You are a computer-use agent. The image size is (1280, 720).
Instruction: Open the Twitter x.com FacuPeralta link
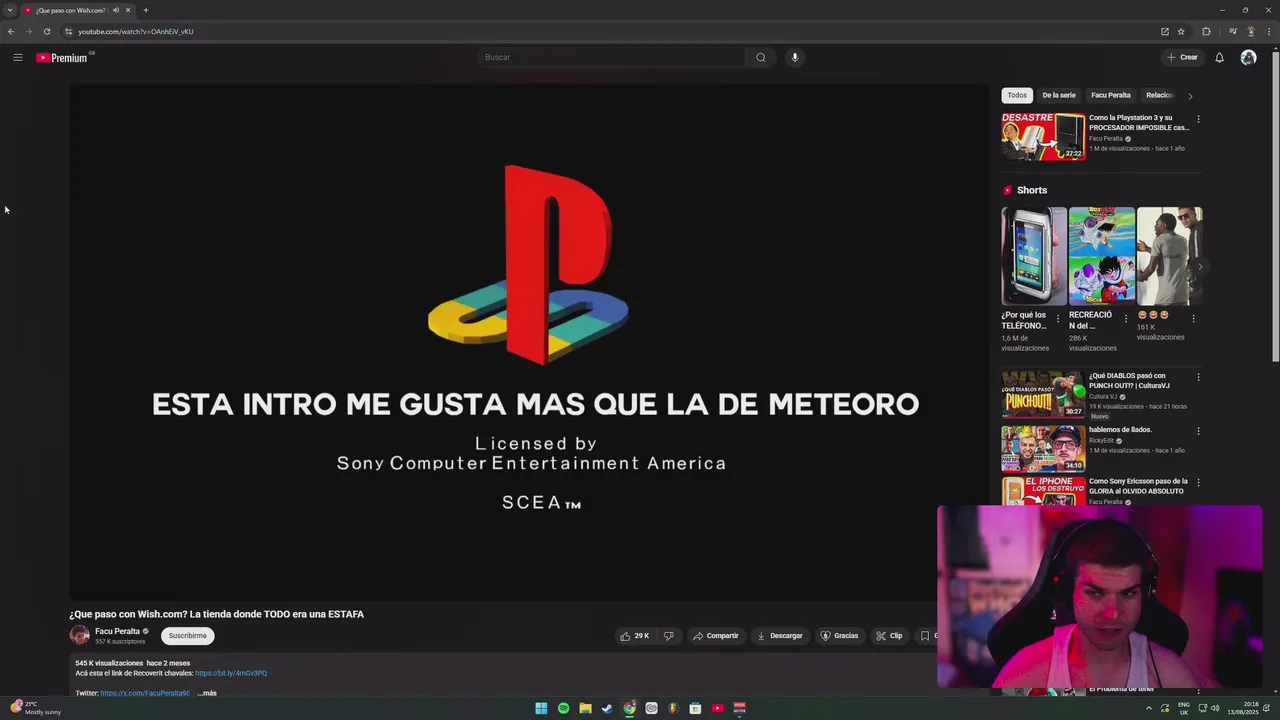[145, 693]
